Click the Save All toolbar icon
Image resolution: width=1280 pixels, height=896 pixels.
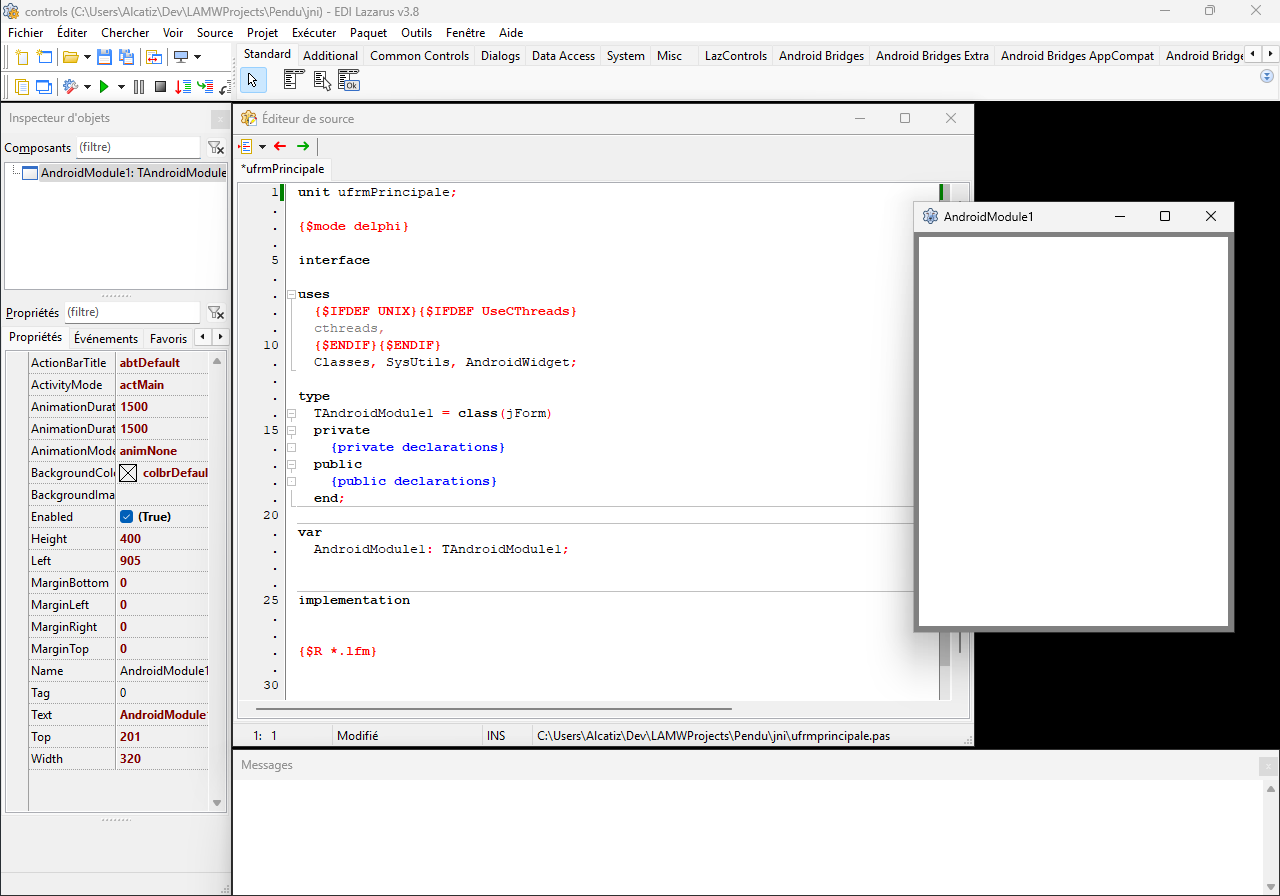click(126, 57)
